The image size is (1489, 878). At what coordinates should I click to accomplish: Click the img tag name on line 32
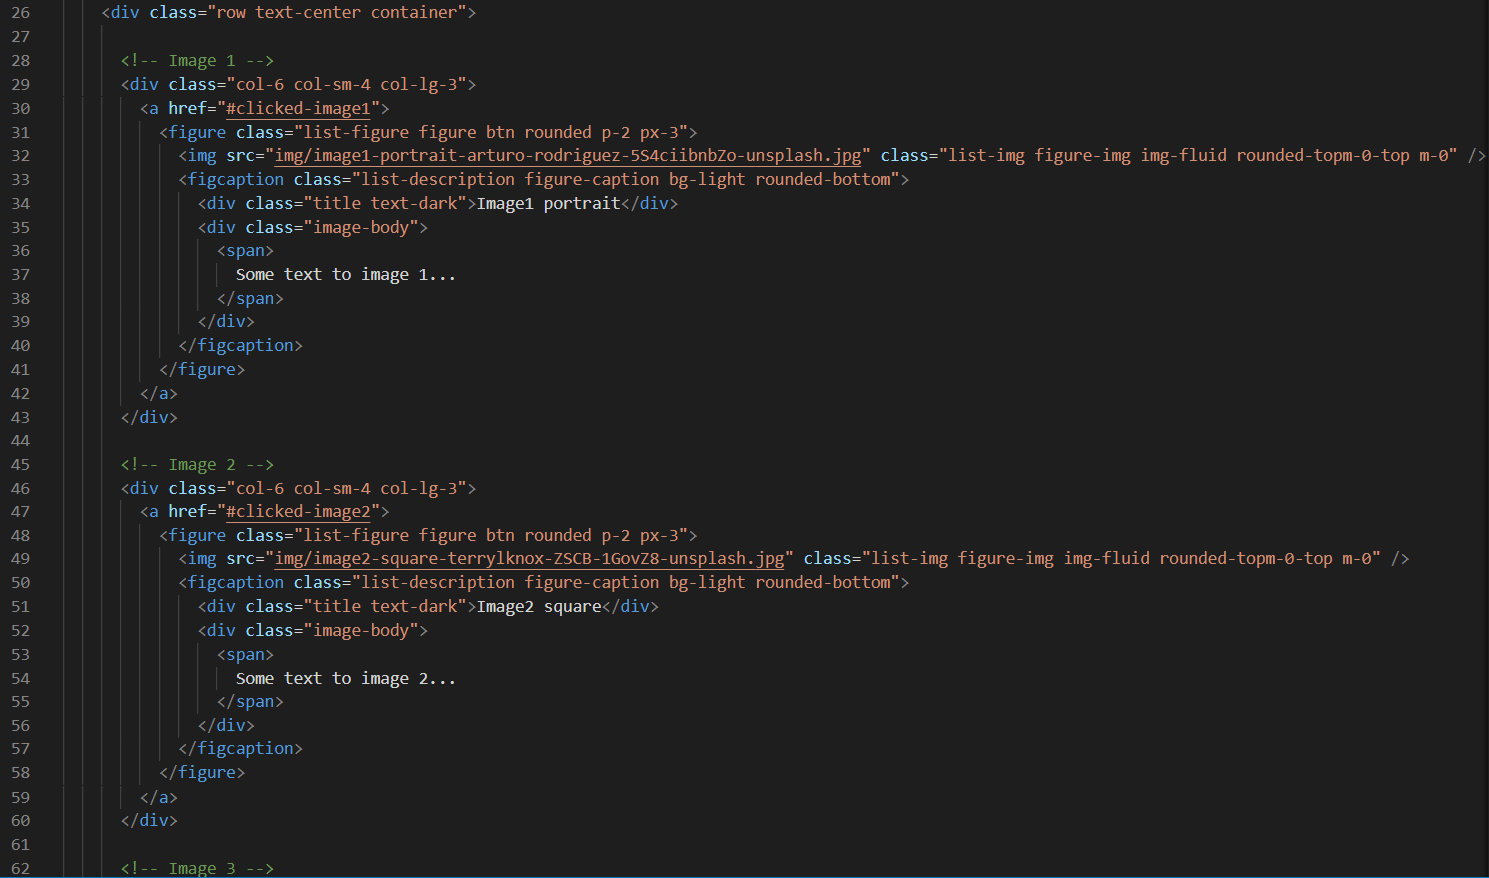202,155
